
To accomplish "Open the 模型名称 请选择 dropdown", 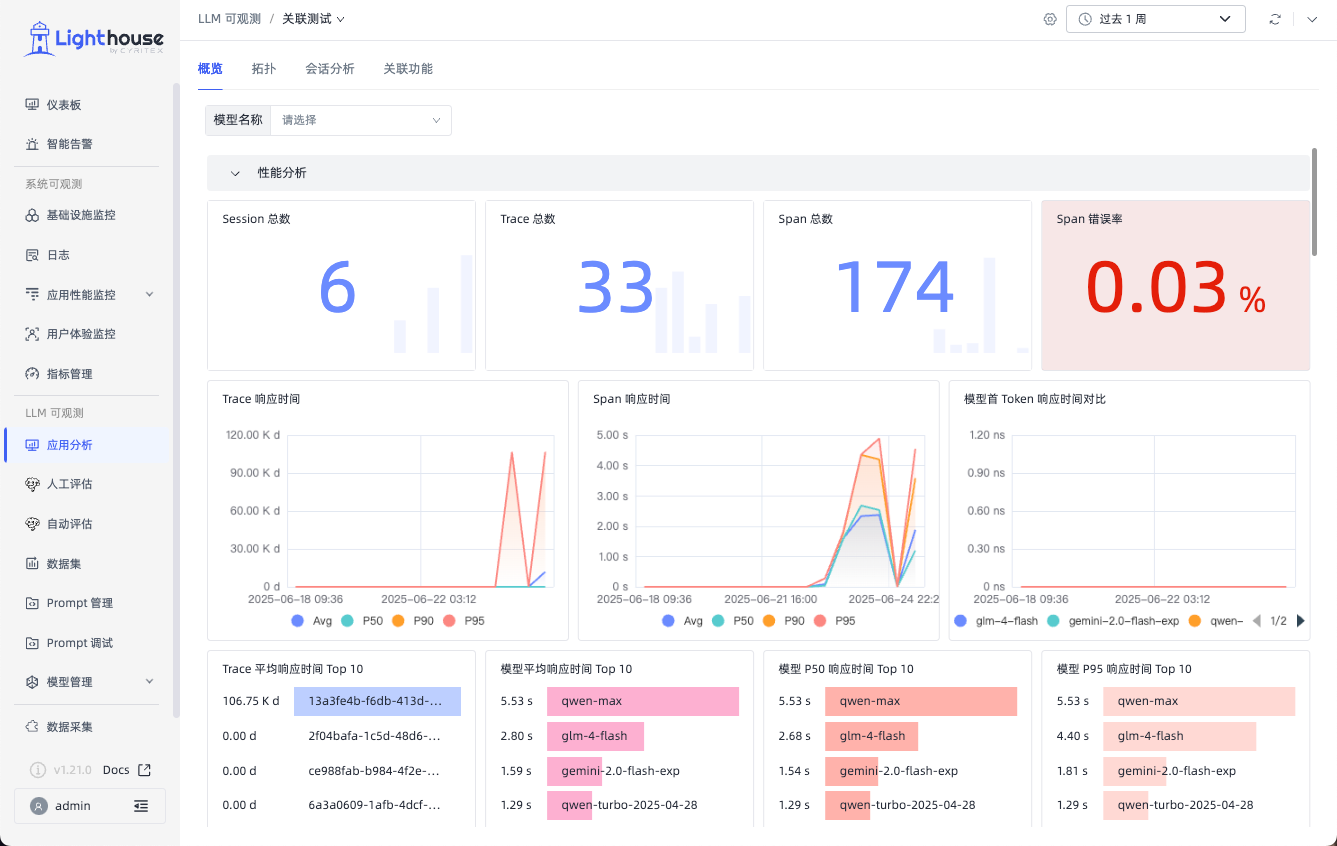I will (360, 120).
